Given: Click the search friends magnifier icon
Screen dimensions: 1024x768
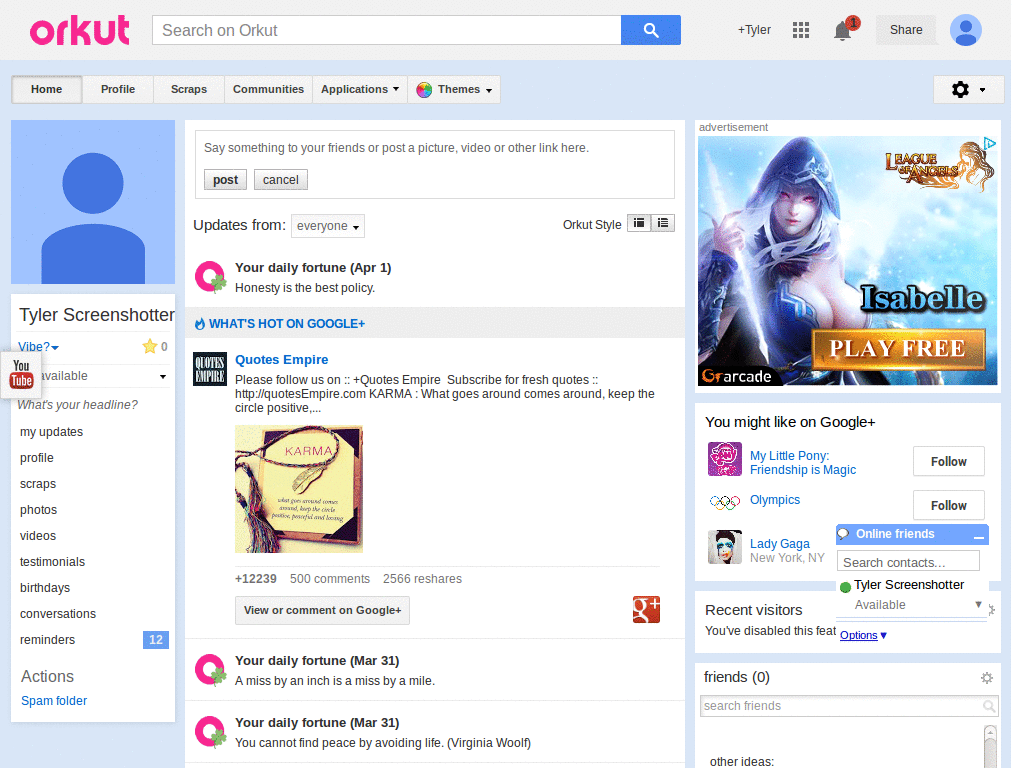Looking at the screenshot, I should click(x=989, y=706).
